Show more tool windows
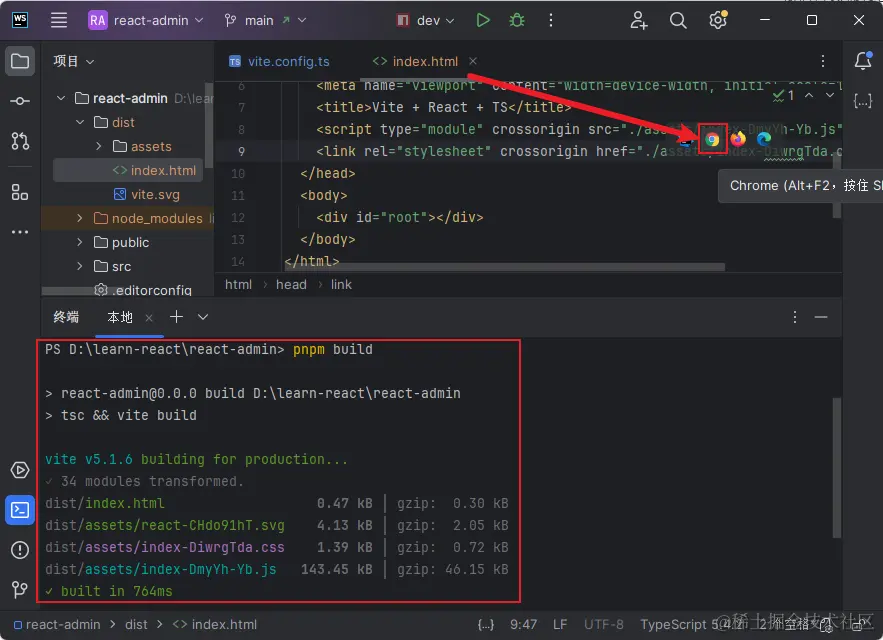 pyautogui.click(x=20, y=232)
